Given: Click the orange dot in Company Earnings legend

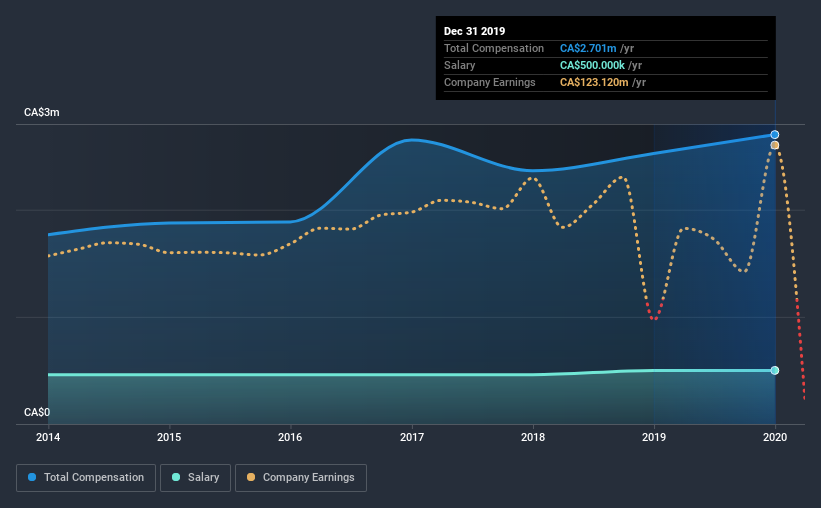Looking at the screenshot, I should pyautogui.click(x=251, y=477).
